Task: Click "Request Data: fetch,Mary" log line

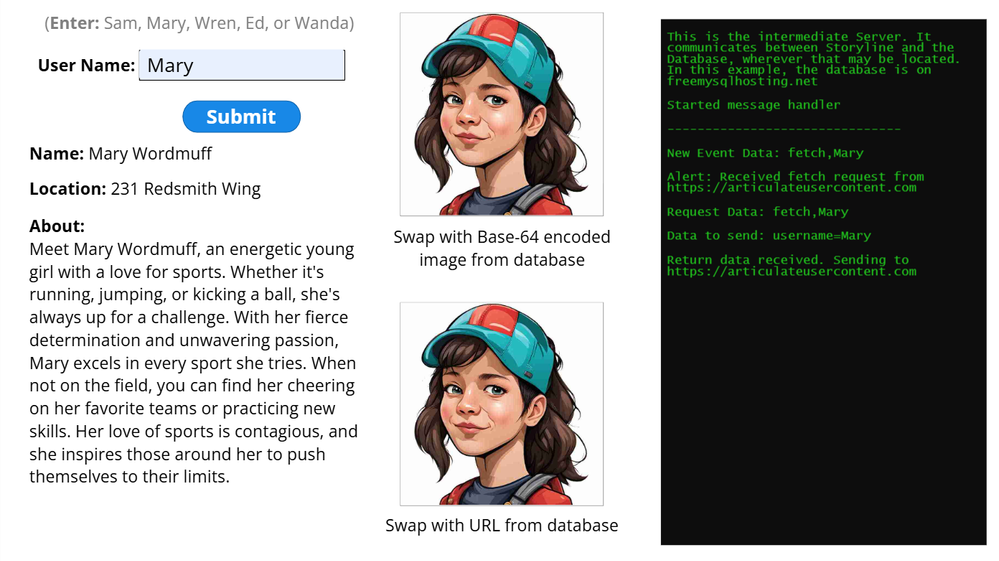Action: (757, 212)
